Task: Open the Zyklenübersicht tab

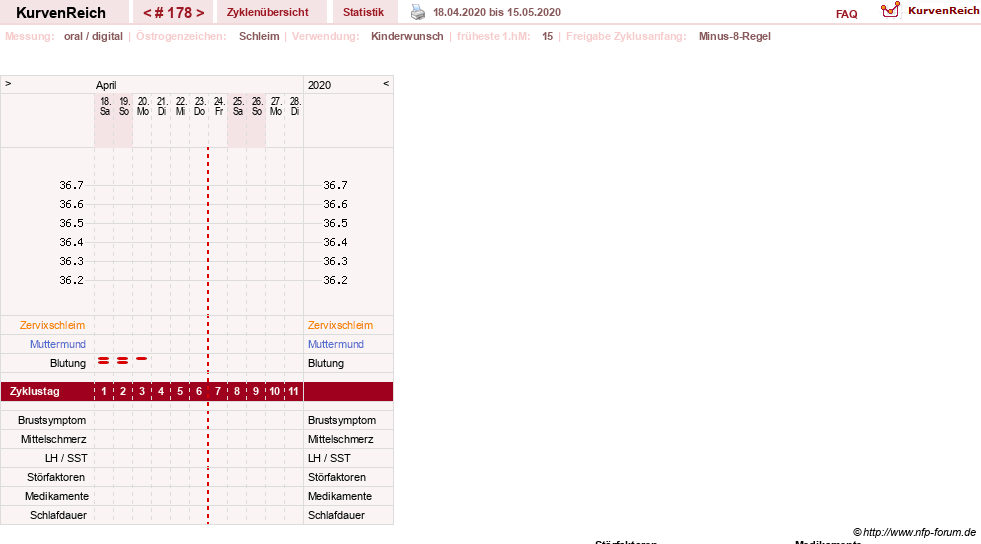Action: (268, 12)
